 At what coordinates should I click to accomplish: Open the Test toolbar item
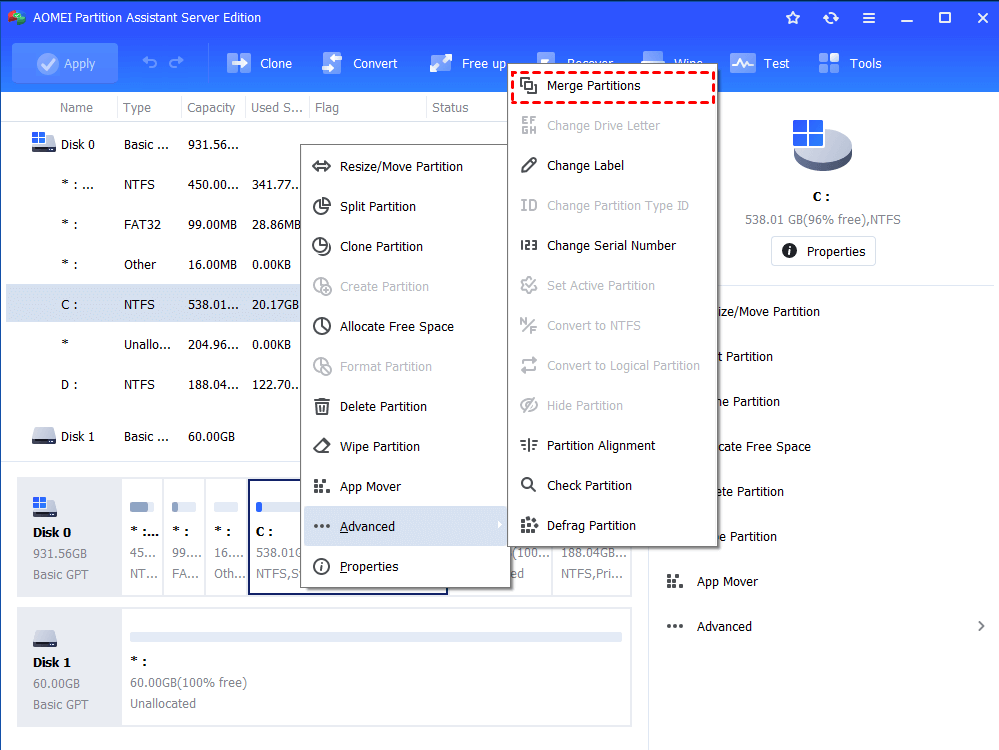[x=759, y=63]
